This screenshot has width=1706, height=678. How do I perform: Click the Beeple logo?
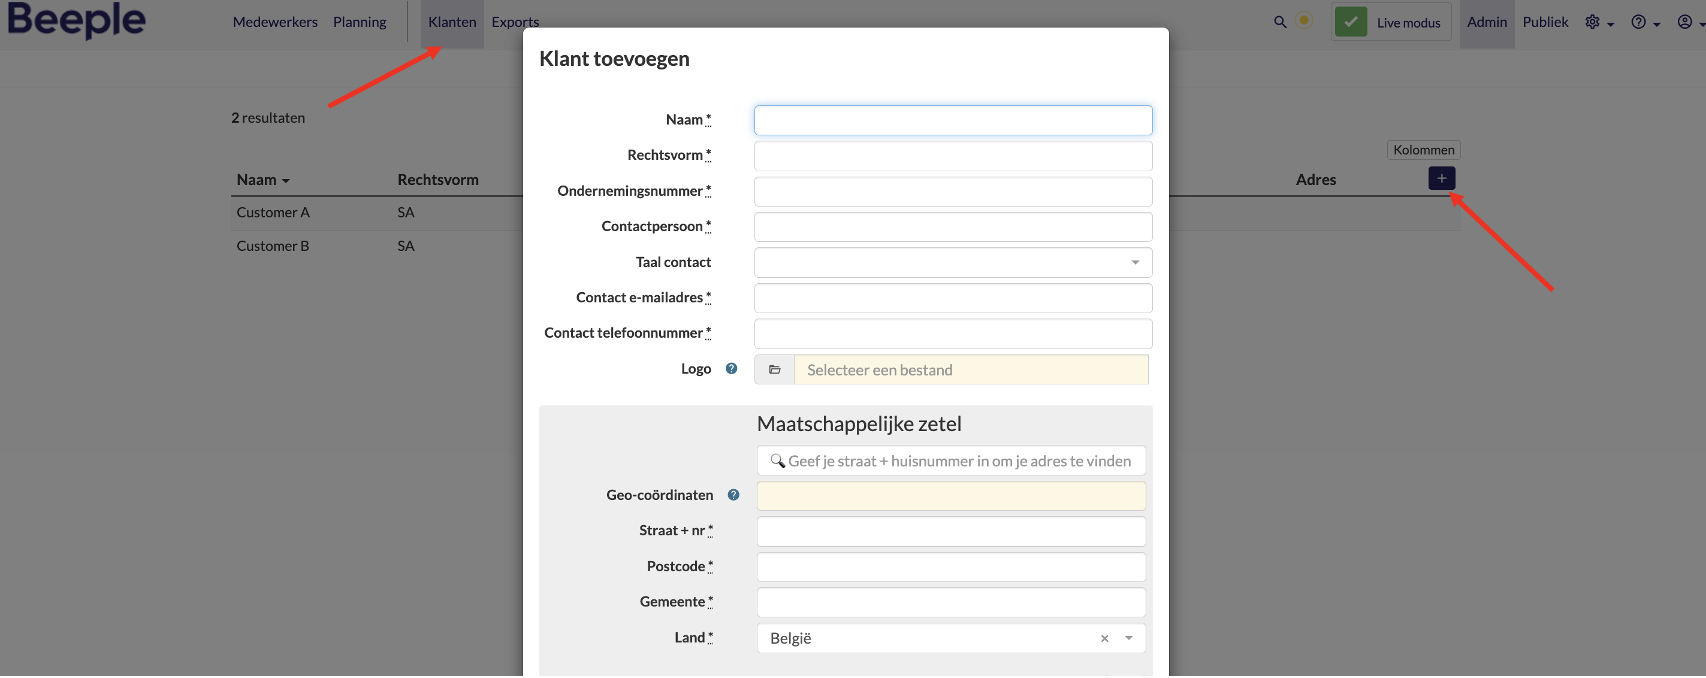[x=76, y=20]
